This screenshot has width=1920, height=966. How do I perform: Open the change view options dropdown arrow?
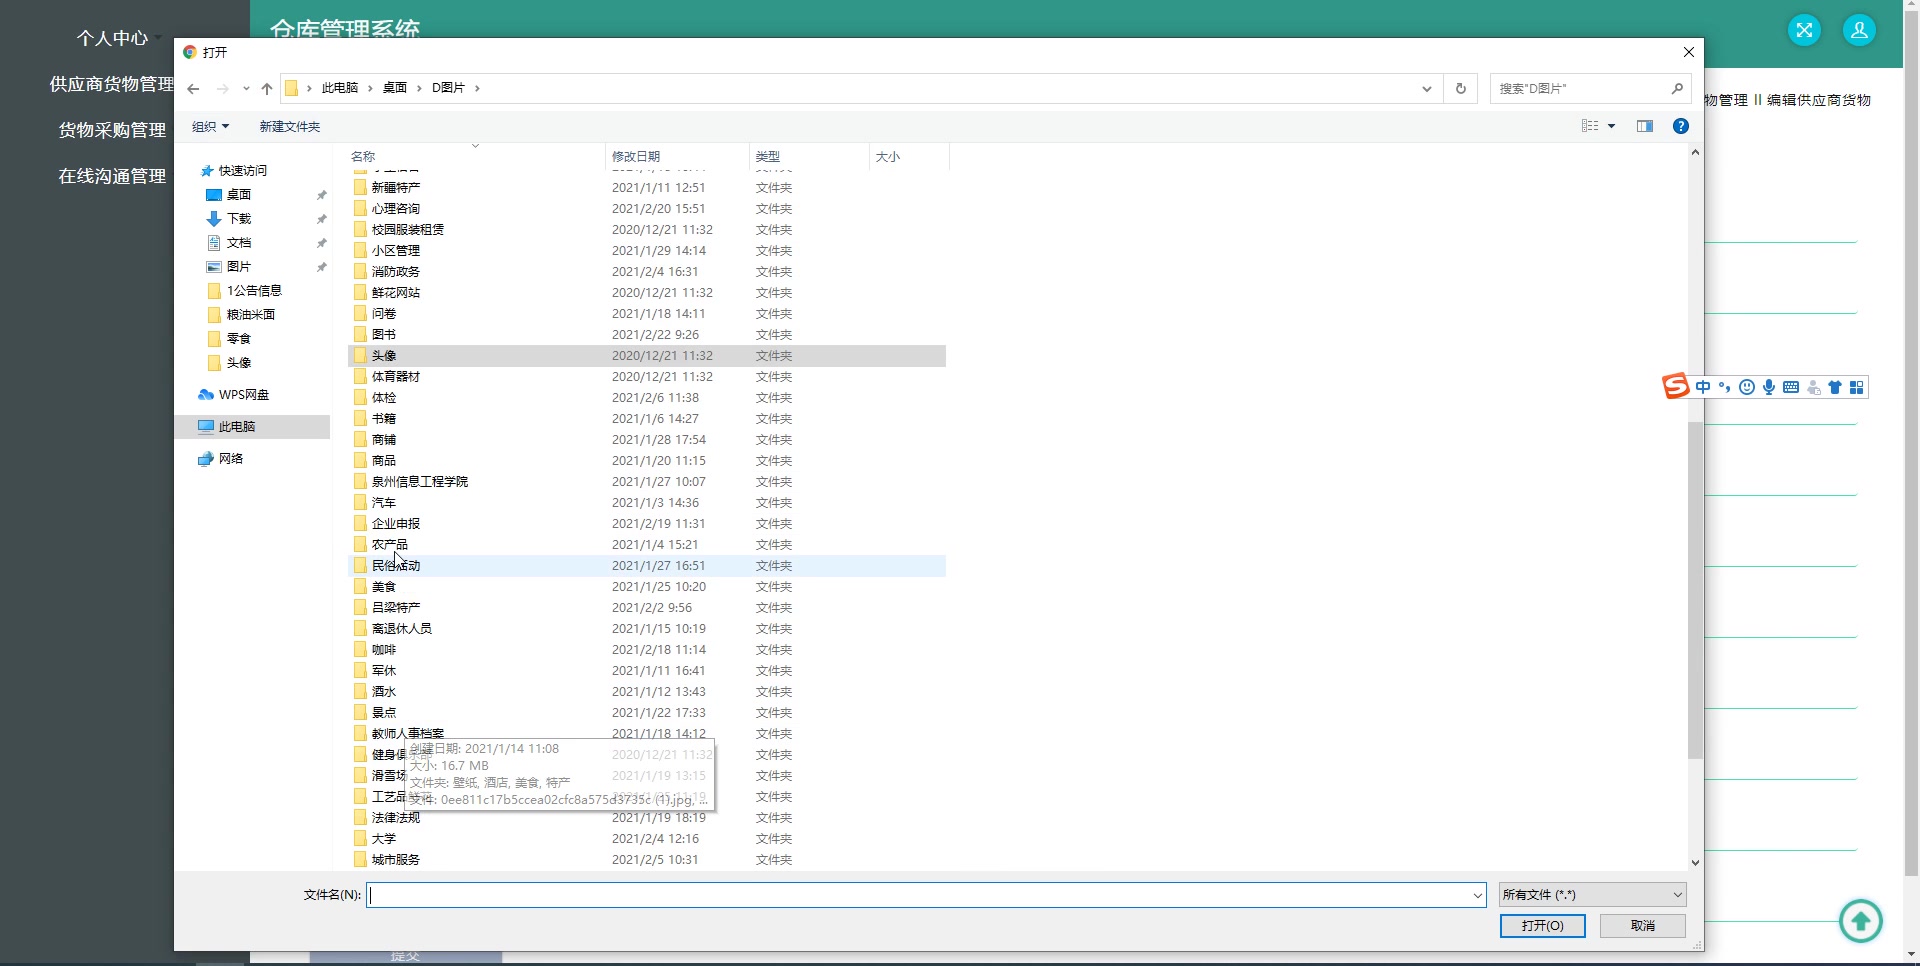tap(1611, 126)
